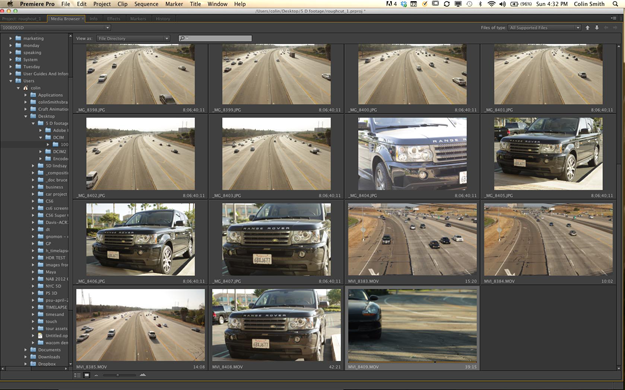The height and width of the screenshot is (390, 625).
Task: Click the up-arrow directory icon beside file type
Action: tap(587, 28)
